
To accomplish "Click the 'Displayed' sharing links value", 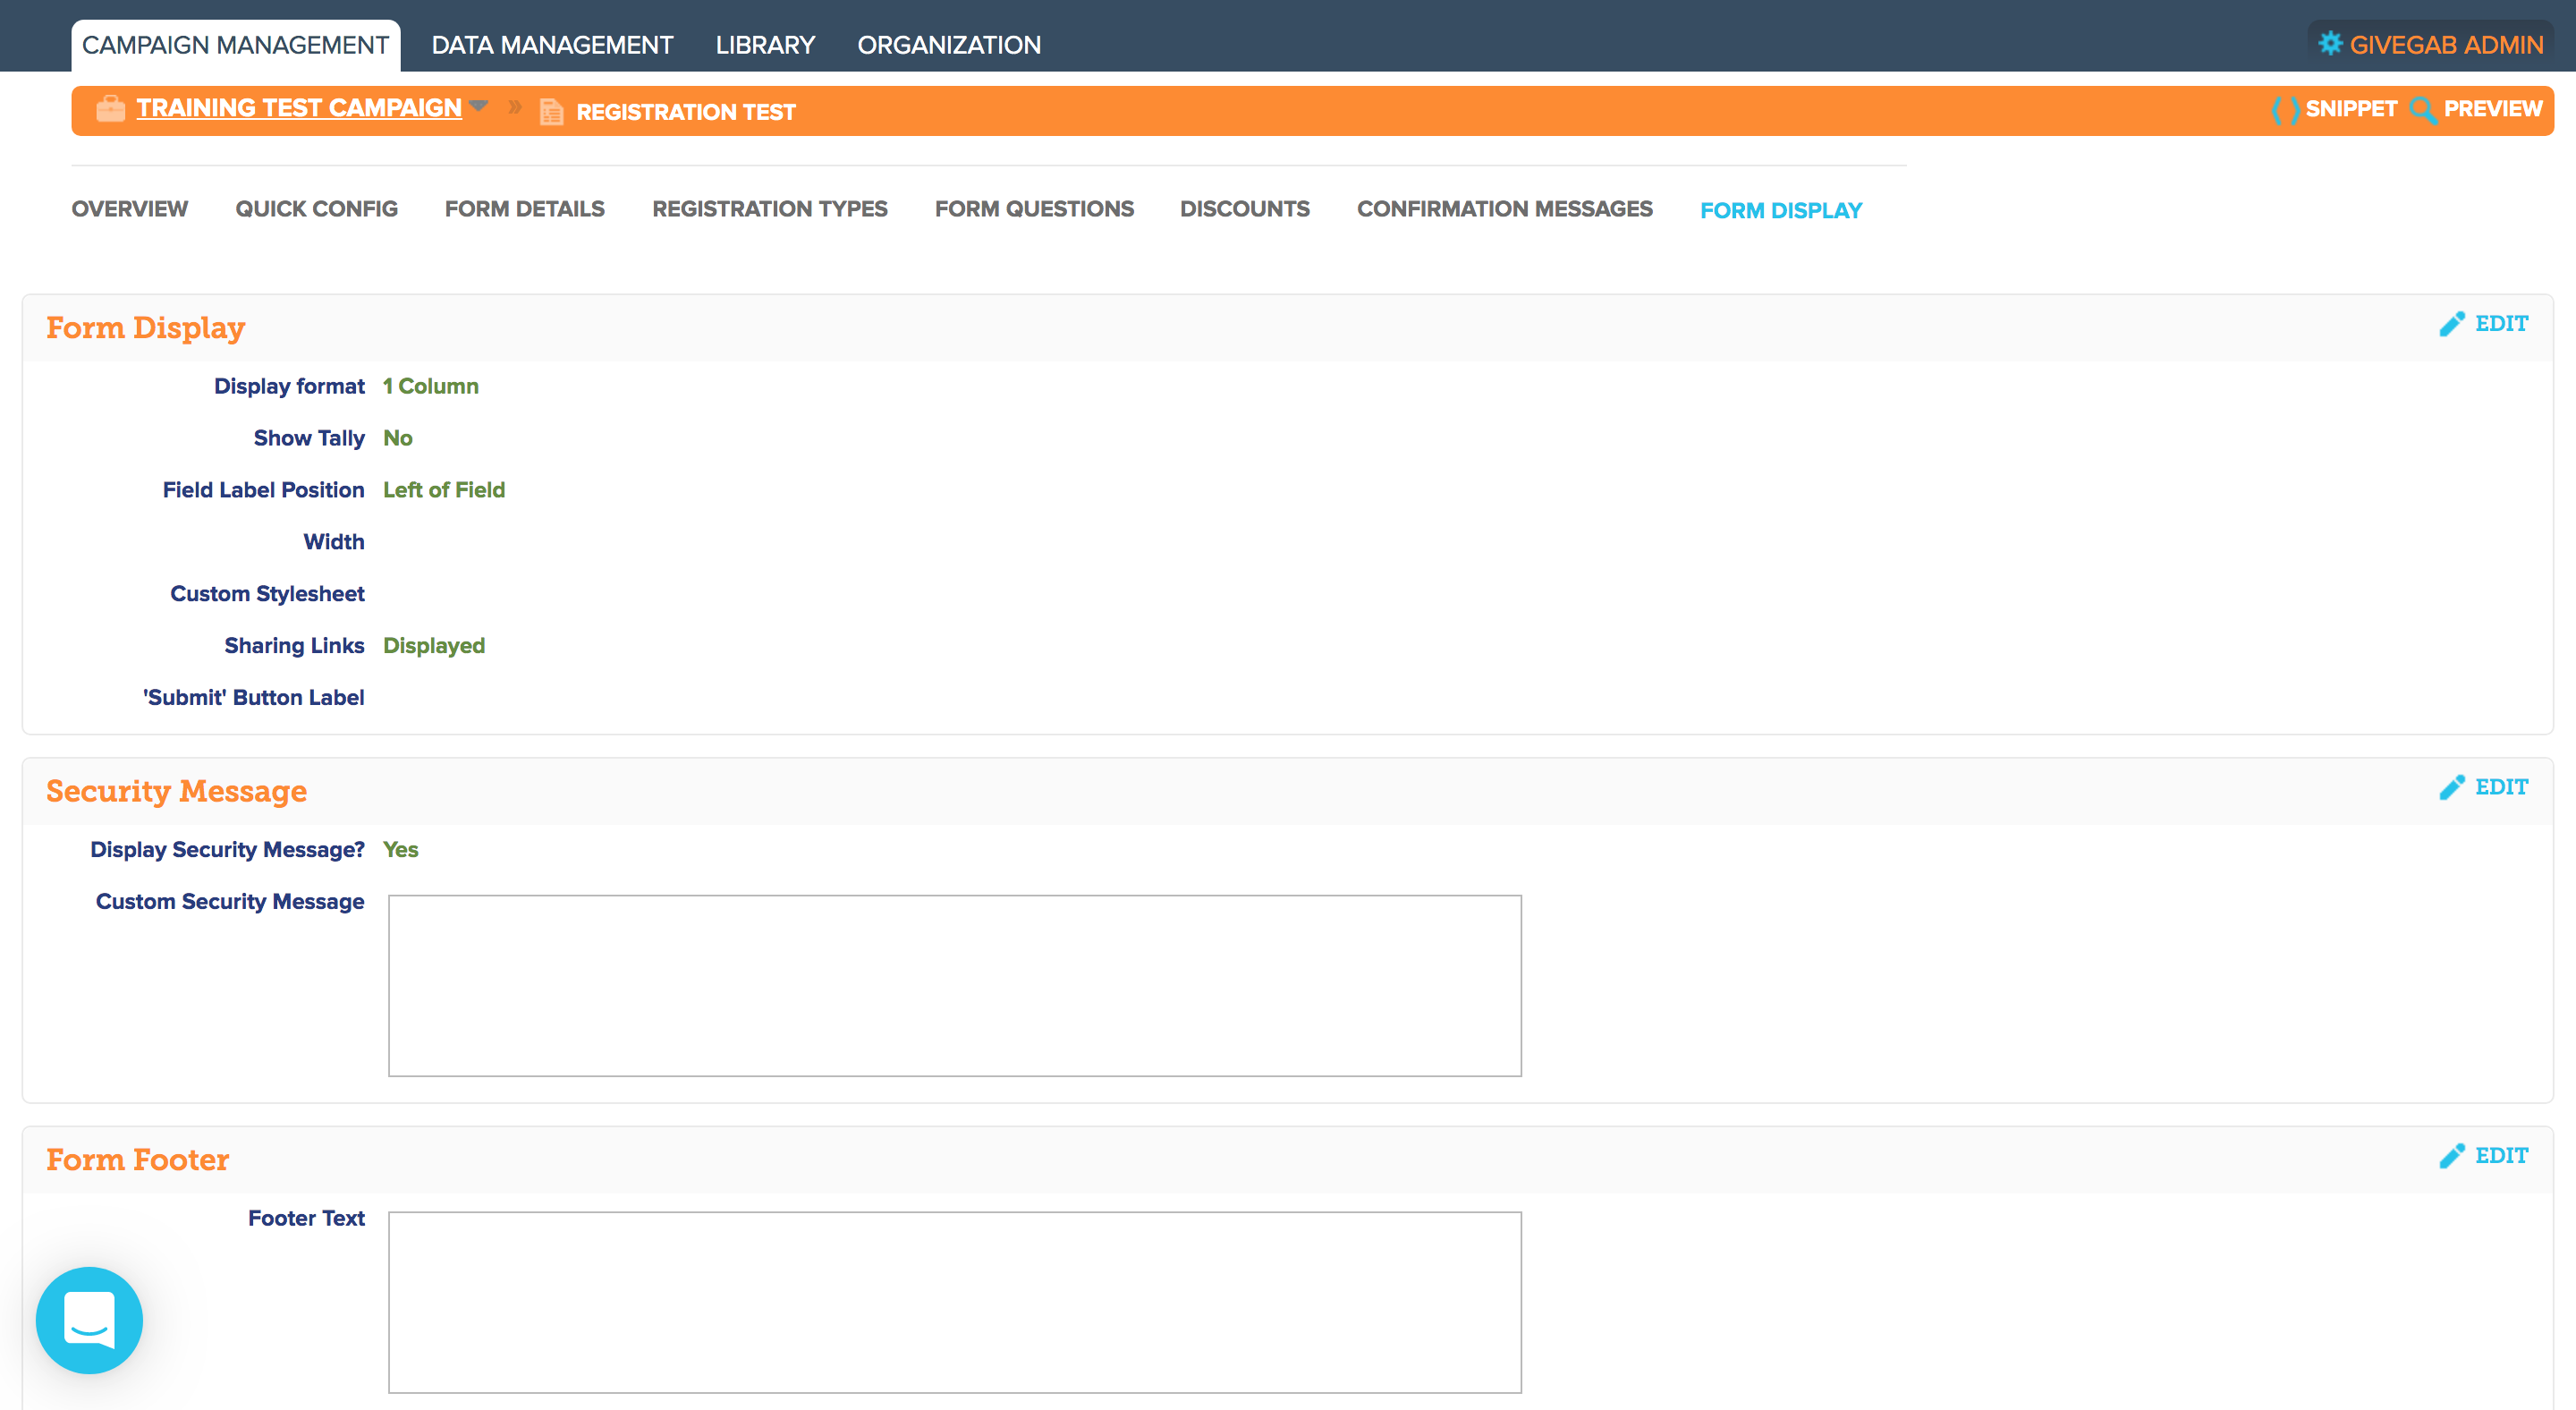I will [x=433, y=647].
